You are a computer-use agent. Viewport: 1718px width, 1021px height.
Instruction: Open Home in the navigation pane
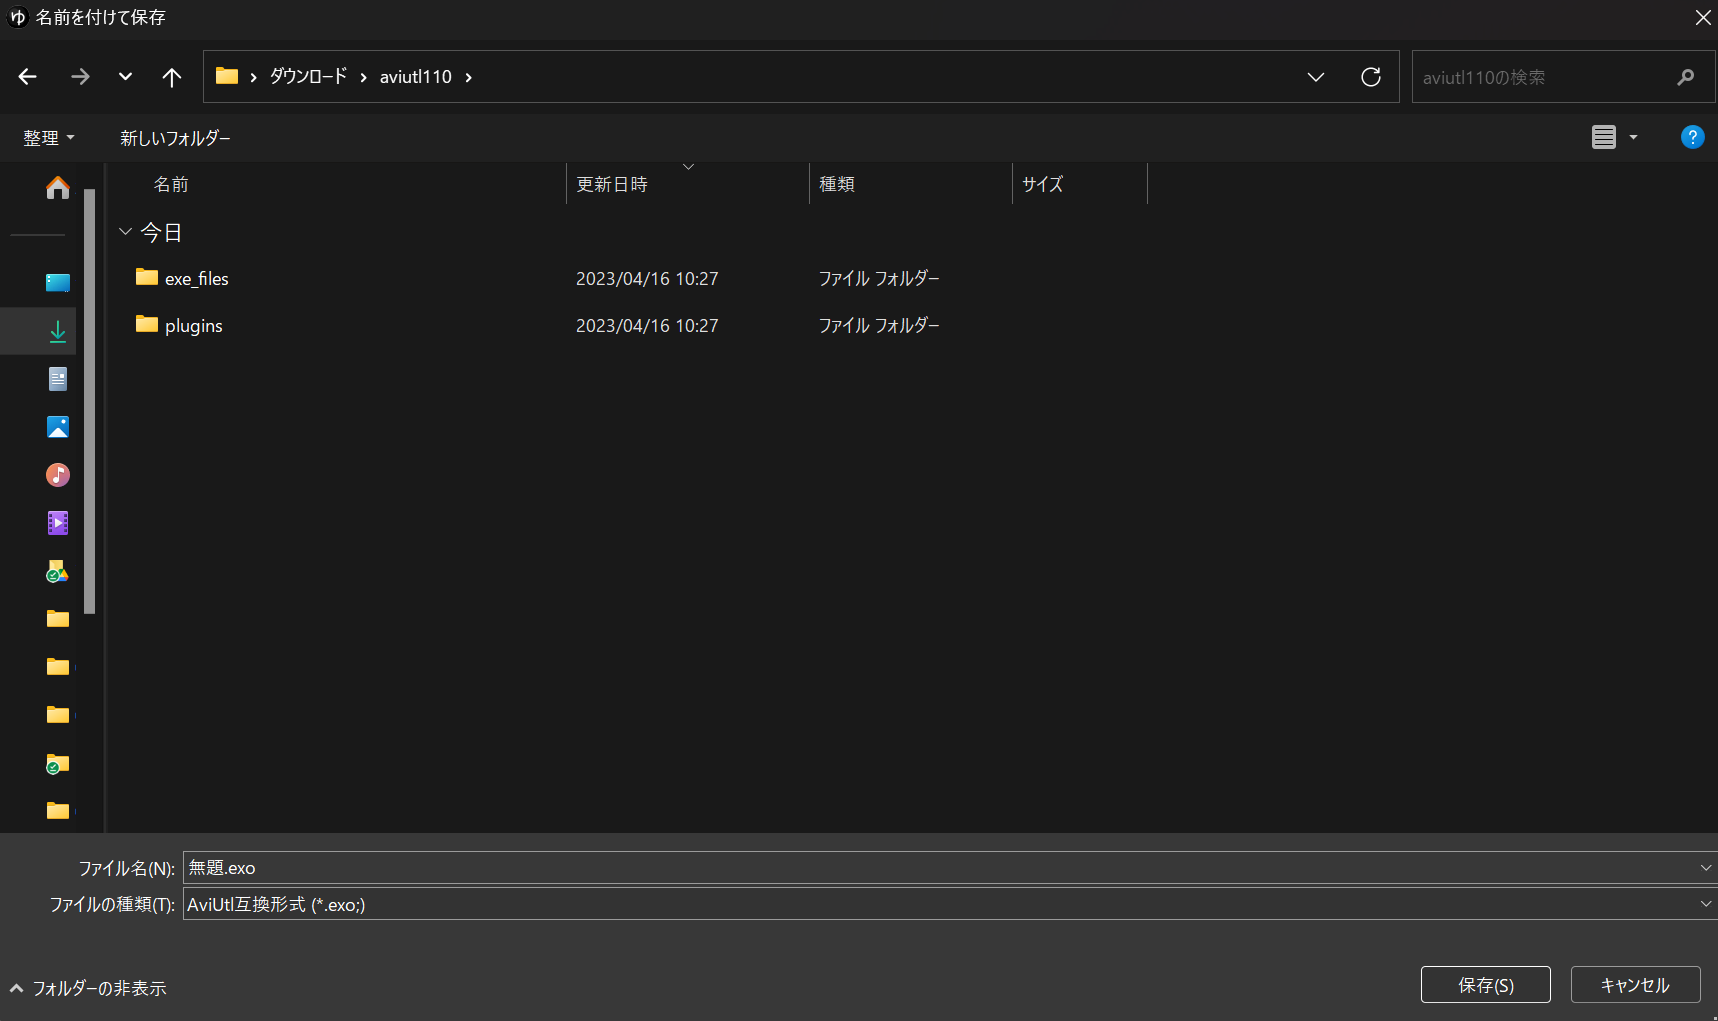[57, 187]
